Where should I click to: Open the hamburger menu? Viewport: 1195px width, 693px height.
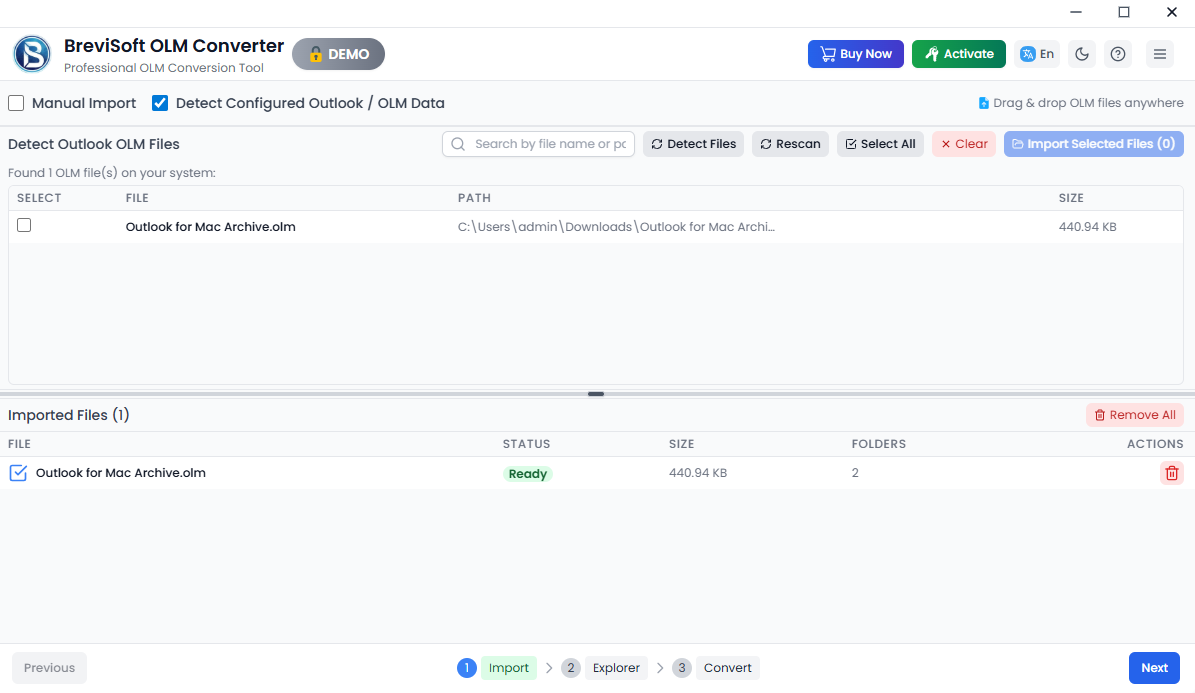coord(1160,54)
